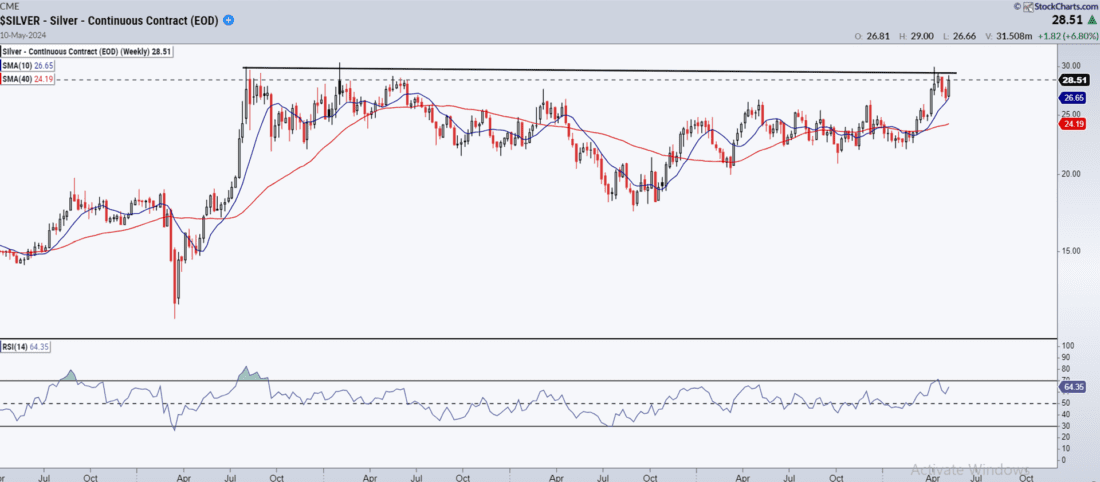The width and height of the screenshot is (1100, 482).
Task: Open the StockCharts.com link text
Action: pyautogui.click(x=1059, y=7)
